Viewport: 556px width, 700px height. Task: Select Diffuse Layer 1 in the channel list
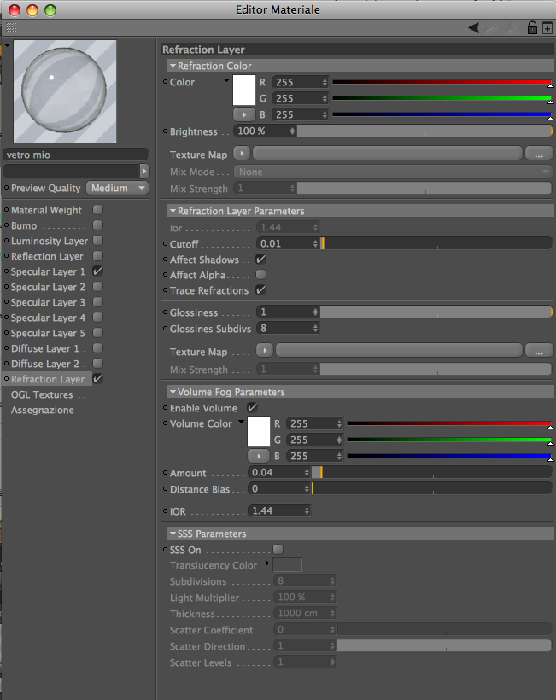[45, 349]
